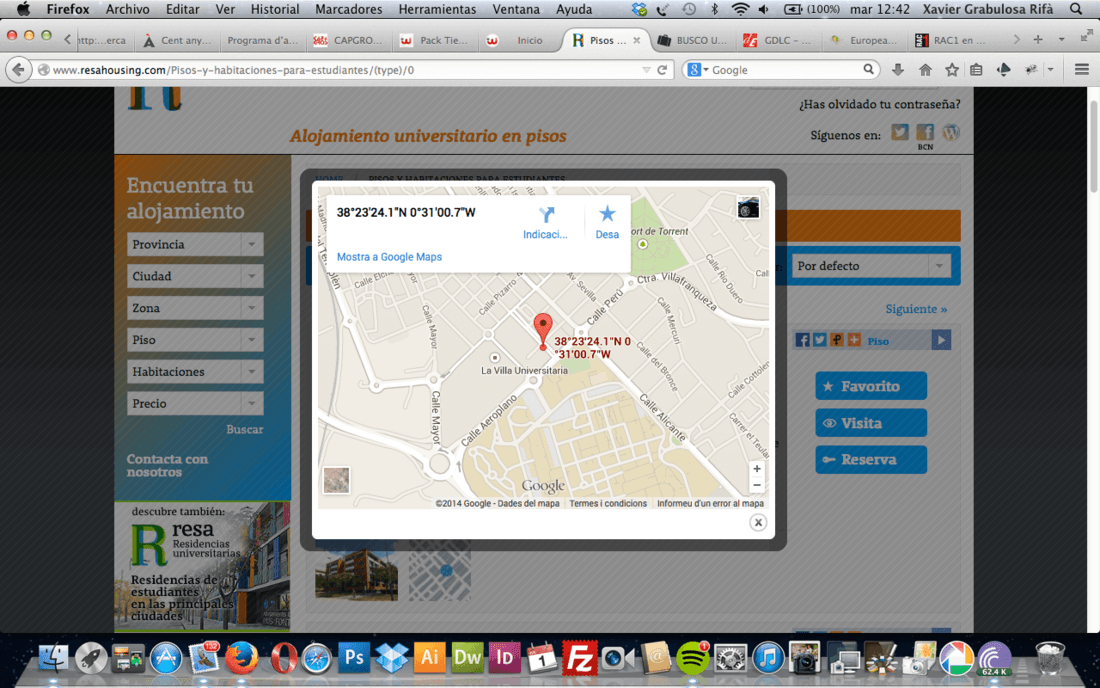This screenshot has height=688, width=1100.
Task: Switch to the BUSCO U... tab
Action: [x=693, y=40]
